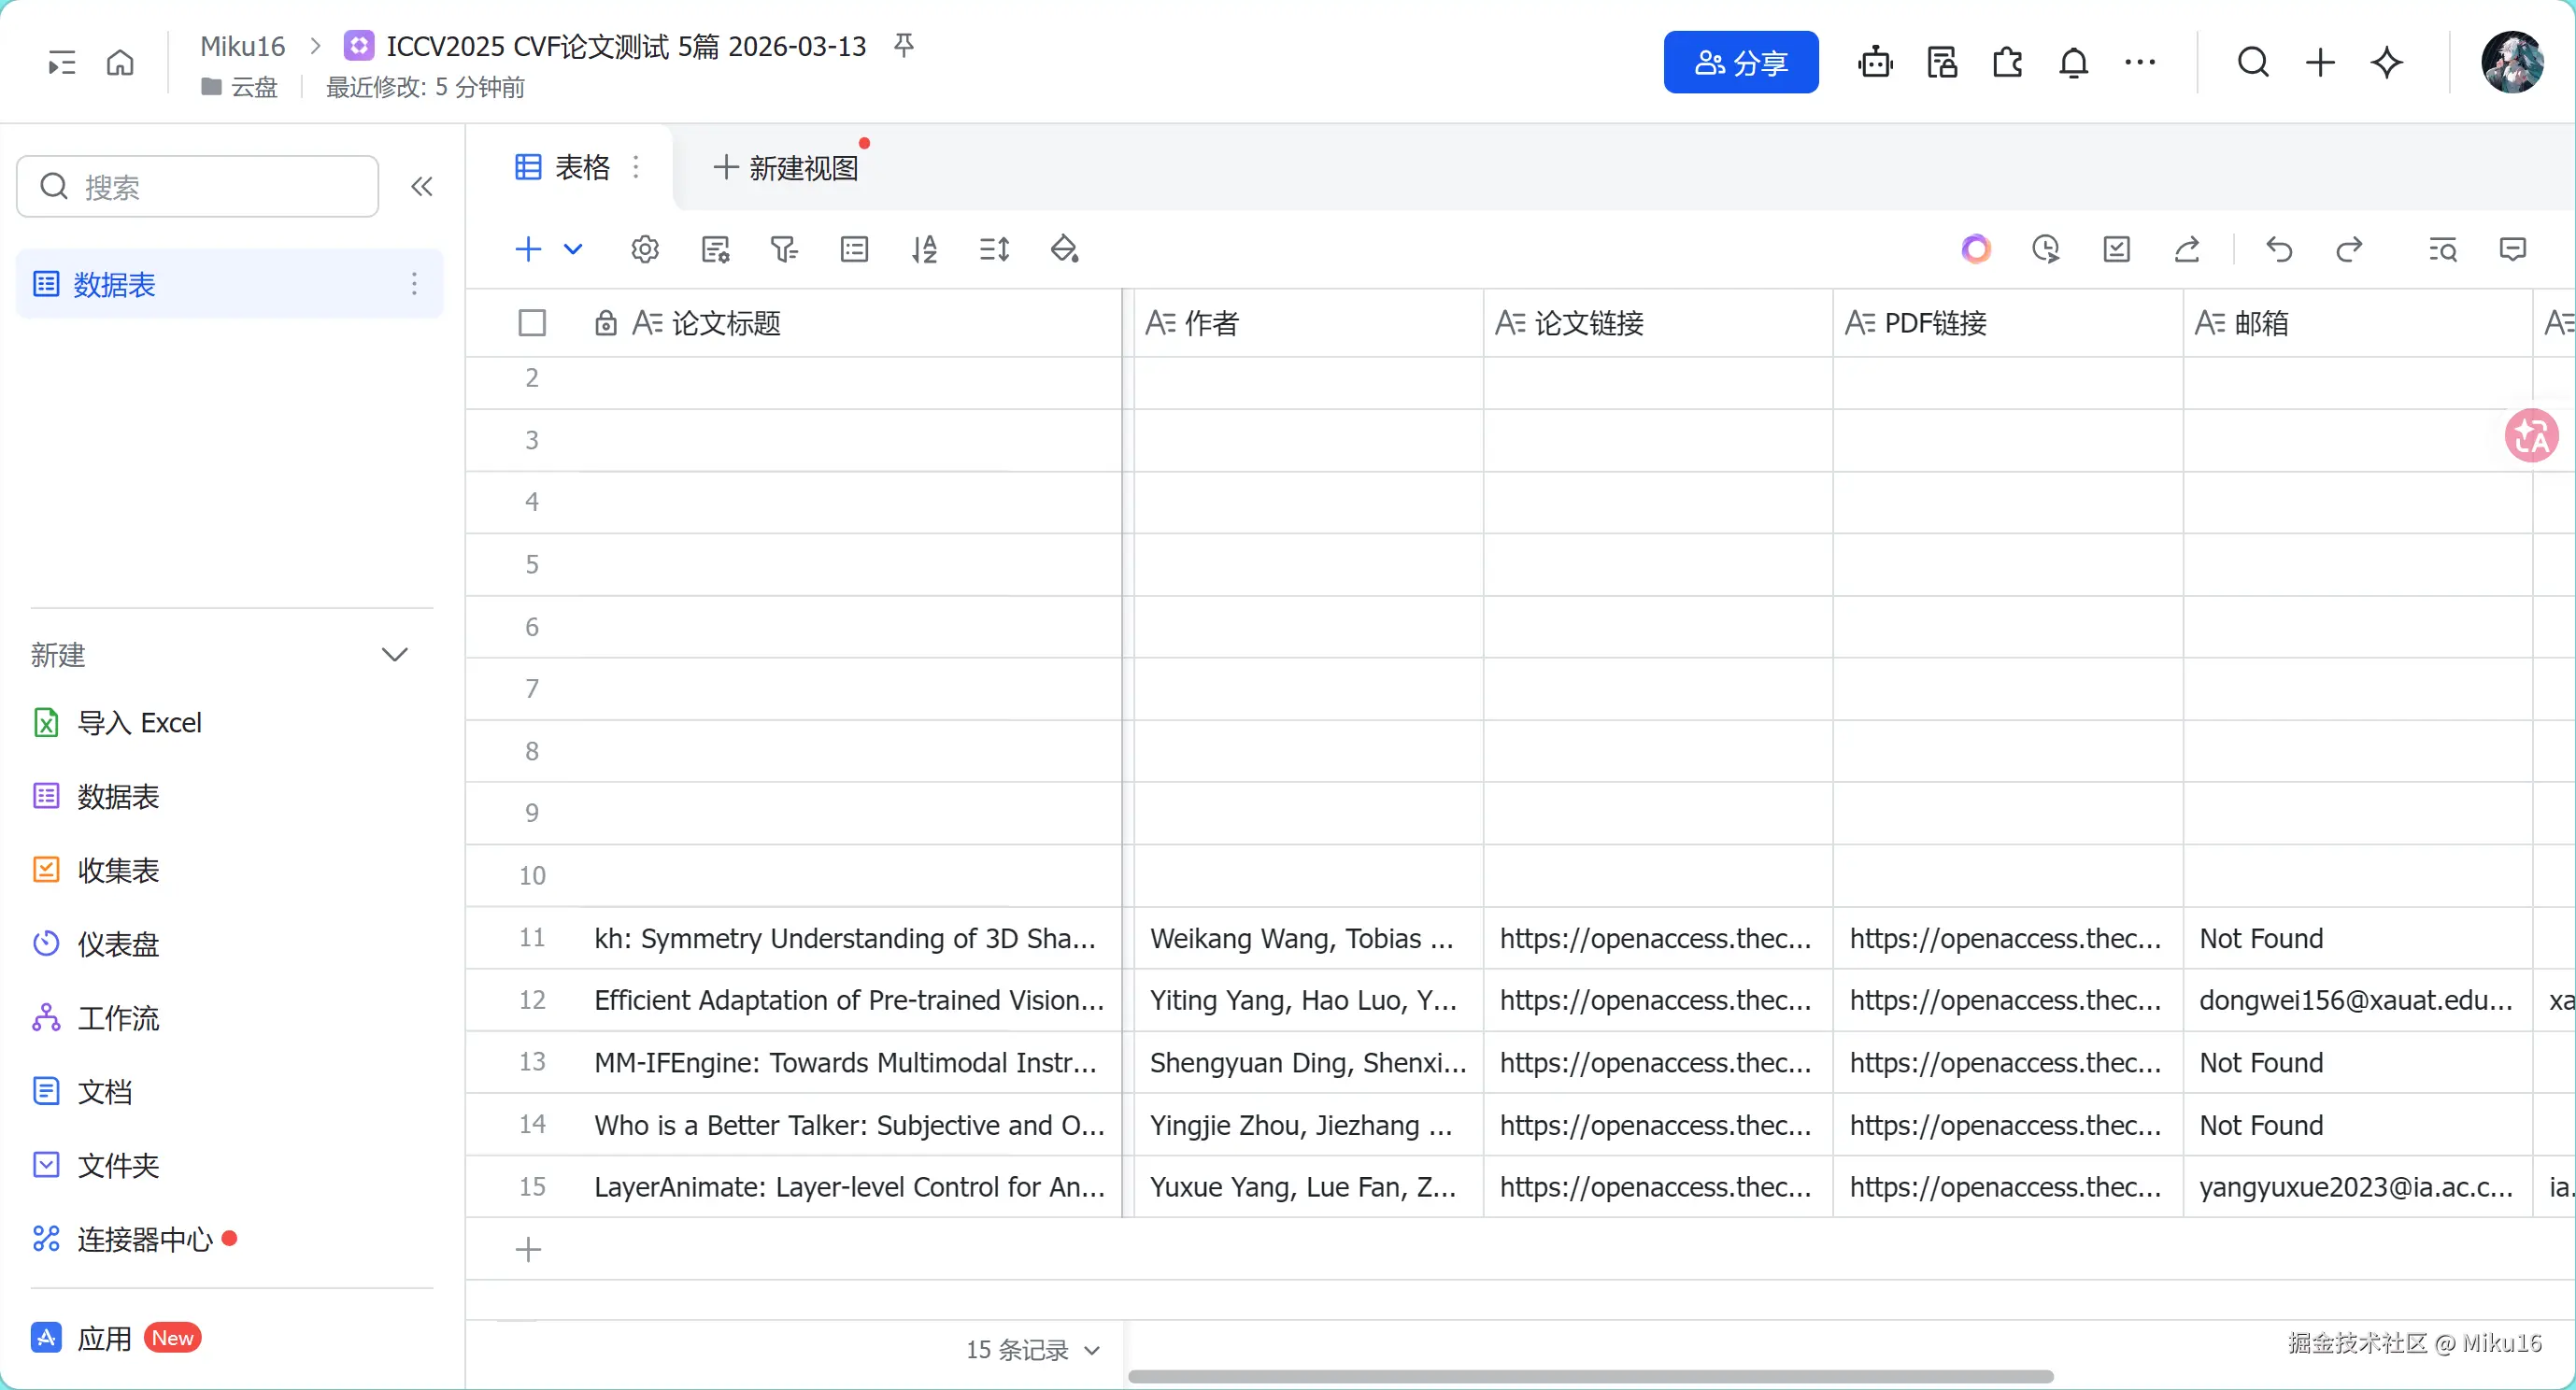This screenshot has height=1390, width=2576.
Task: Toggle the select-all checkbox in the header
Action: tap(532, 323)
